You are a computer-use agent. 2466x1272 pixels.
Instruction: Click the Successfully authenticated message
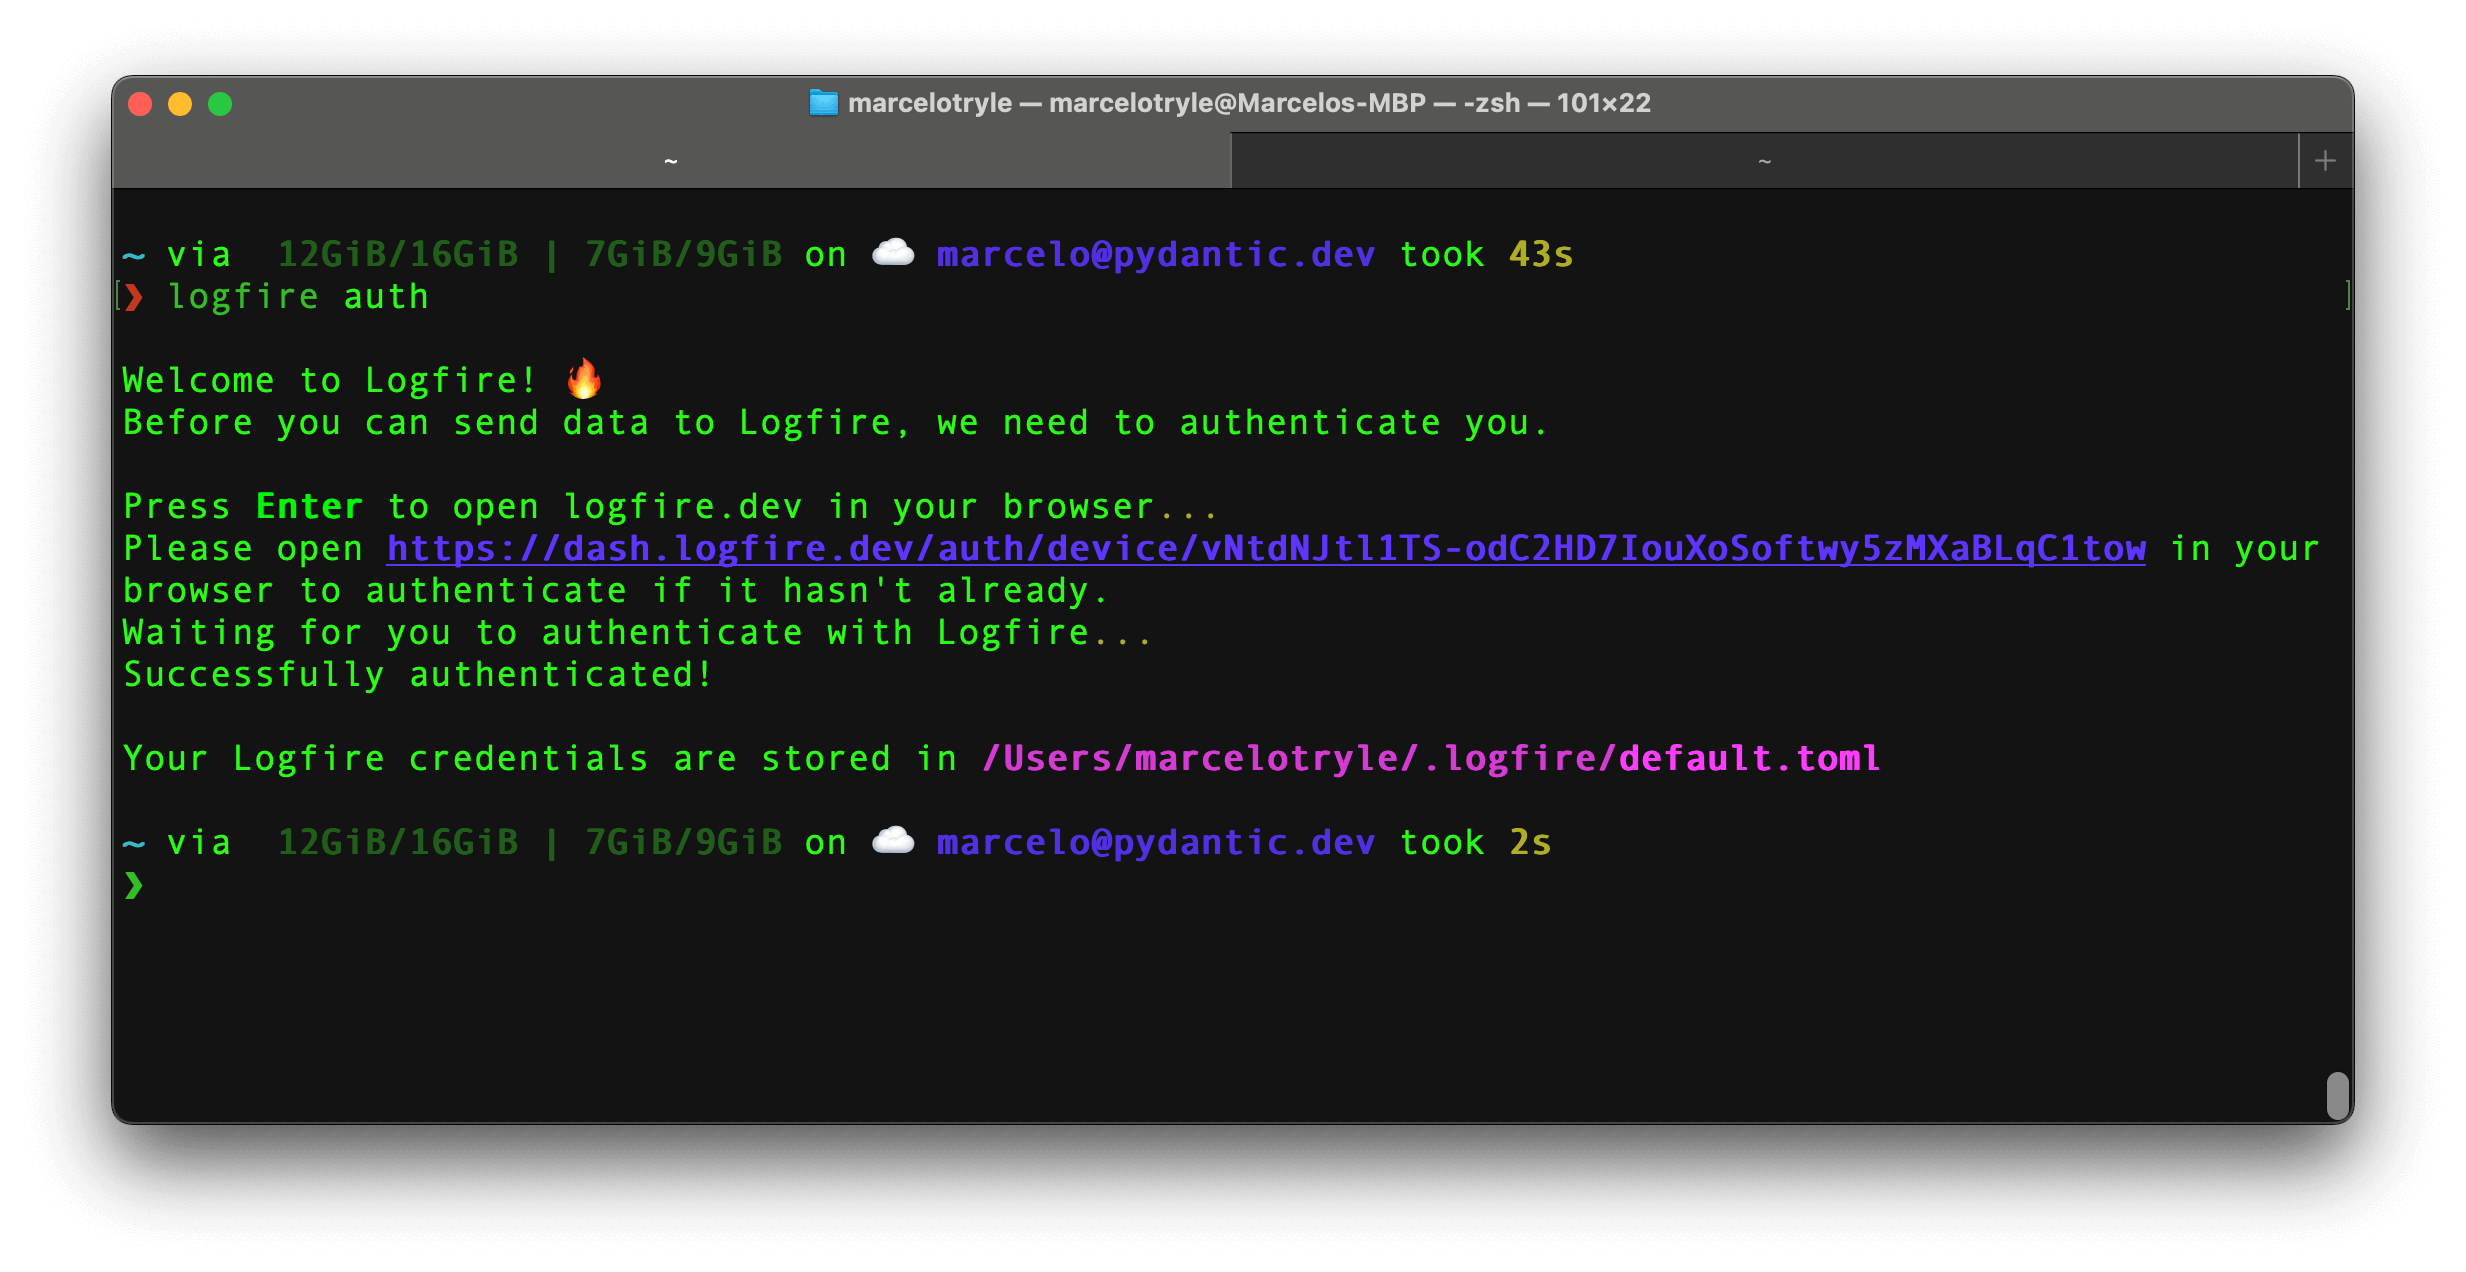pyautogui.click(x=417, y=673)
